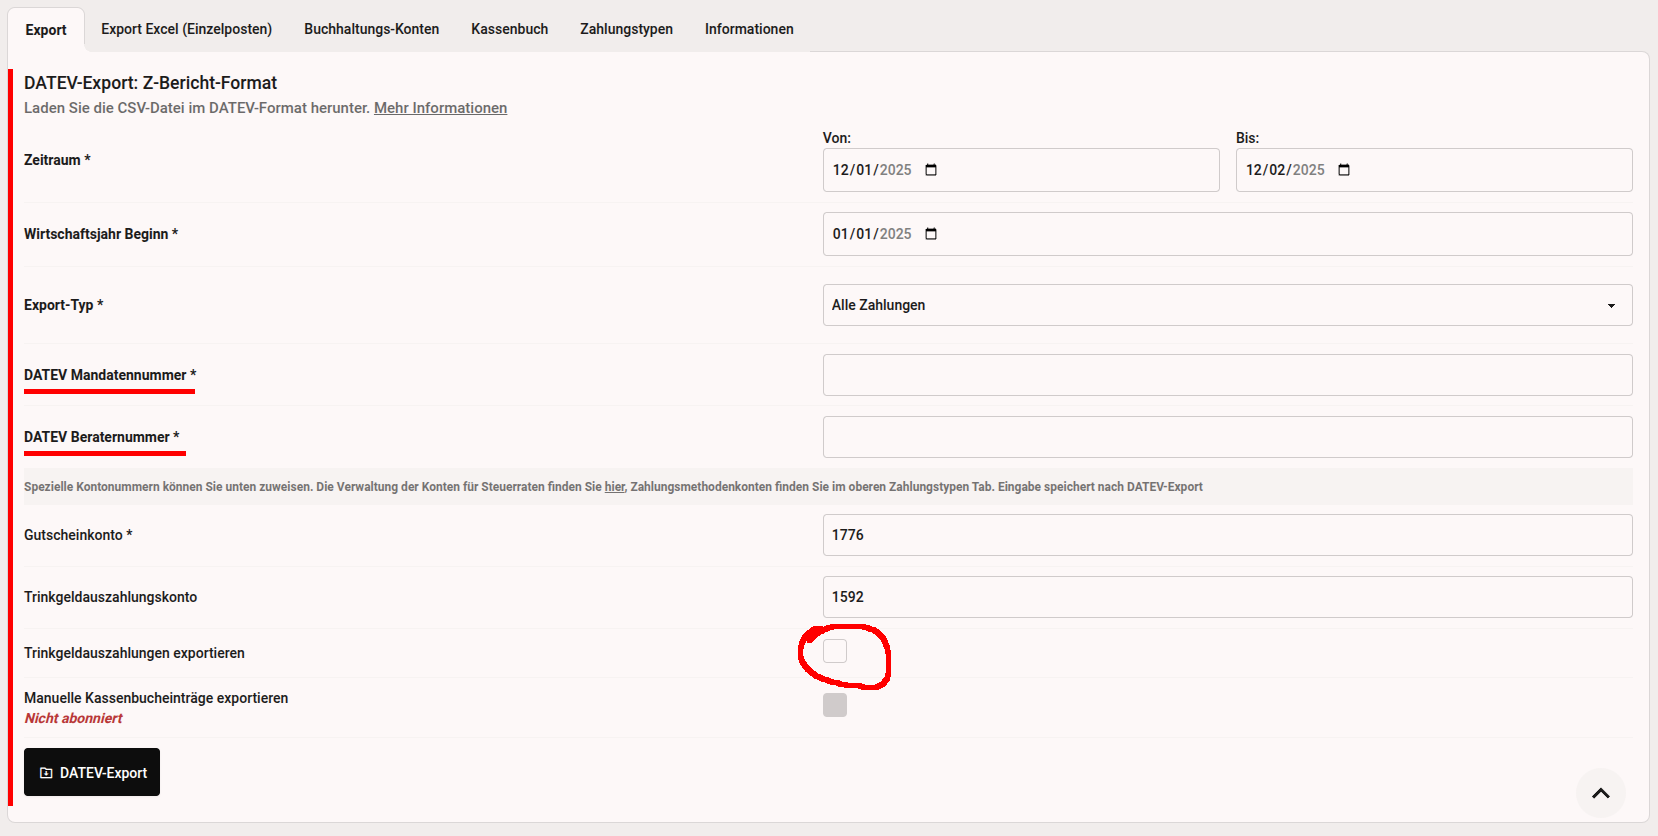Screen dimensions: 1658x836
Task: Open the Buchhaltungs-Konten tab
Action: (x=372, y=29)
